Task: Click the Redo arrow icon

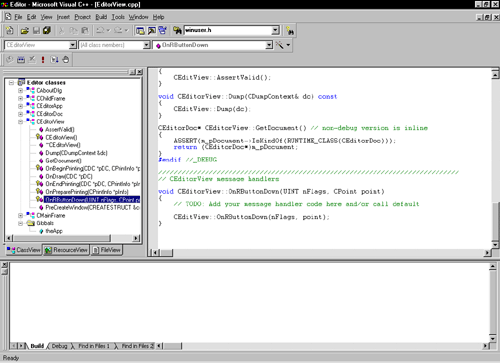Action: 118,30
